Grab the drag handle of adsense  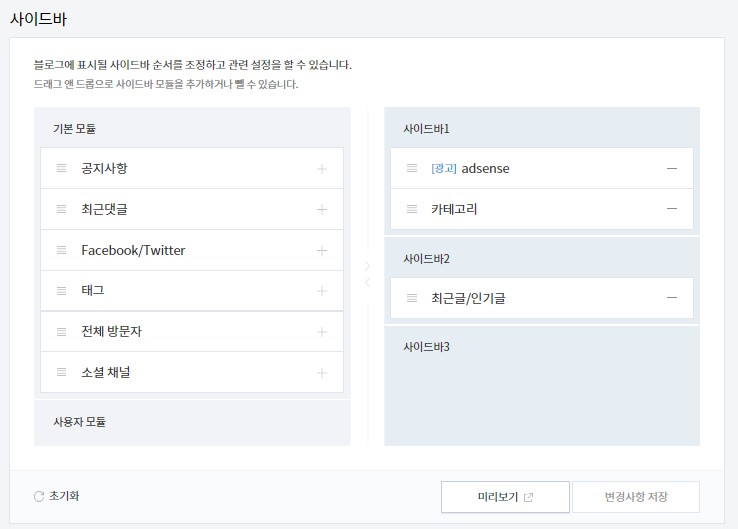(x=412, y=168)
